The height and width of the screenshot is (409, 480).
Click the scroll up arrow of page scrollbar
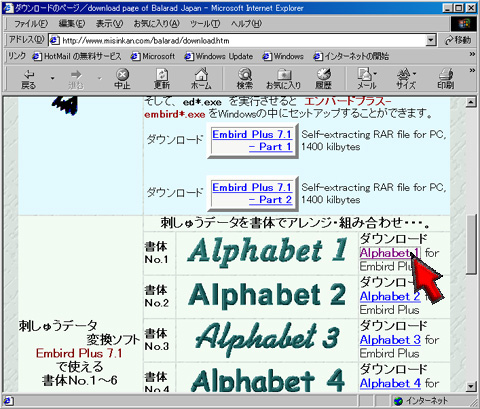tap(470, 102)
